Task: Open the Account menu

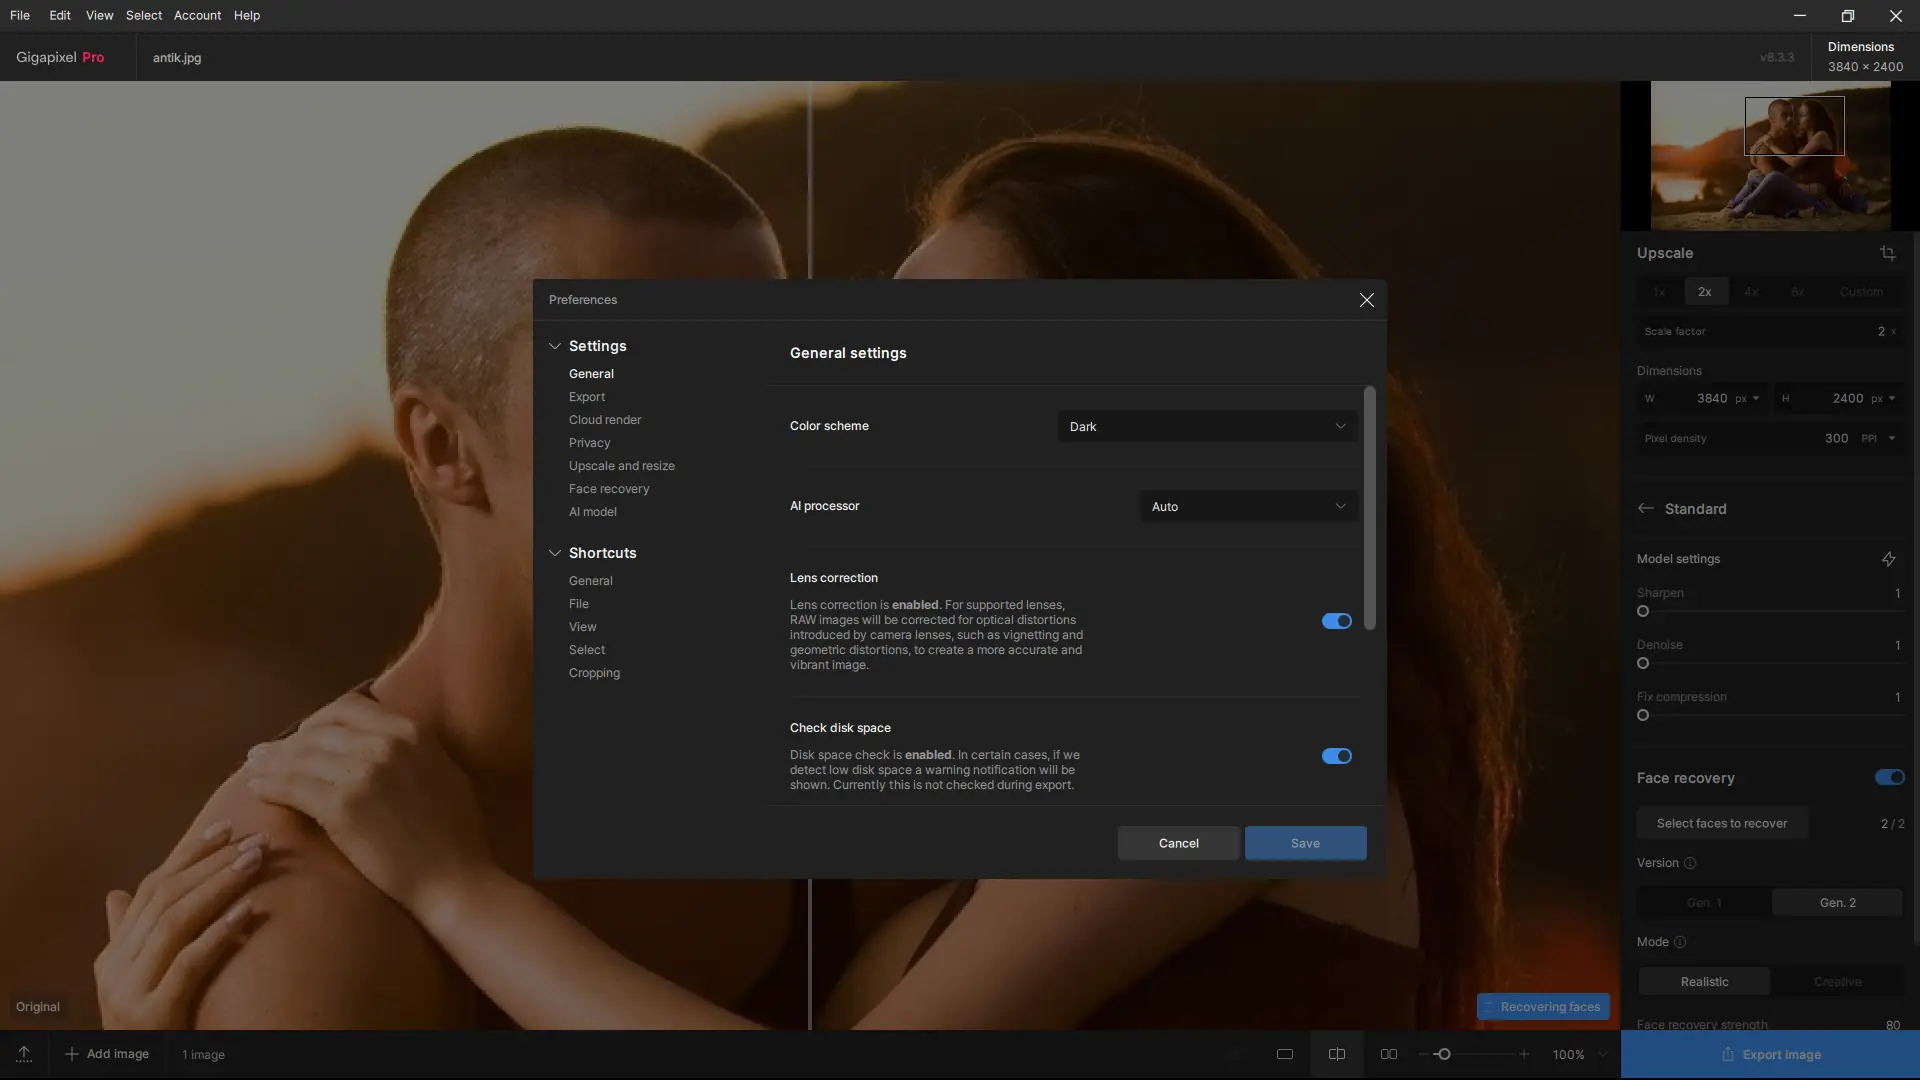Action: (x=197, y=15)
